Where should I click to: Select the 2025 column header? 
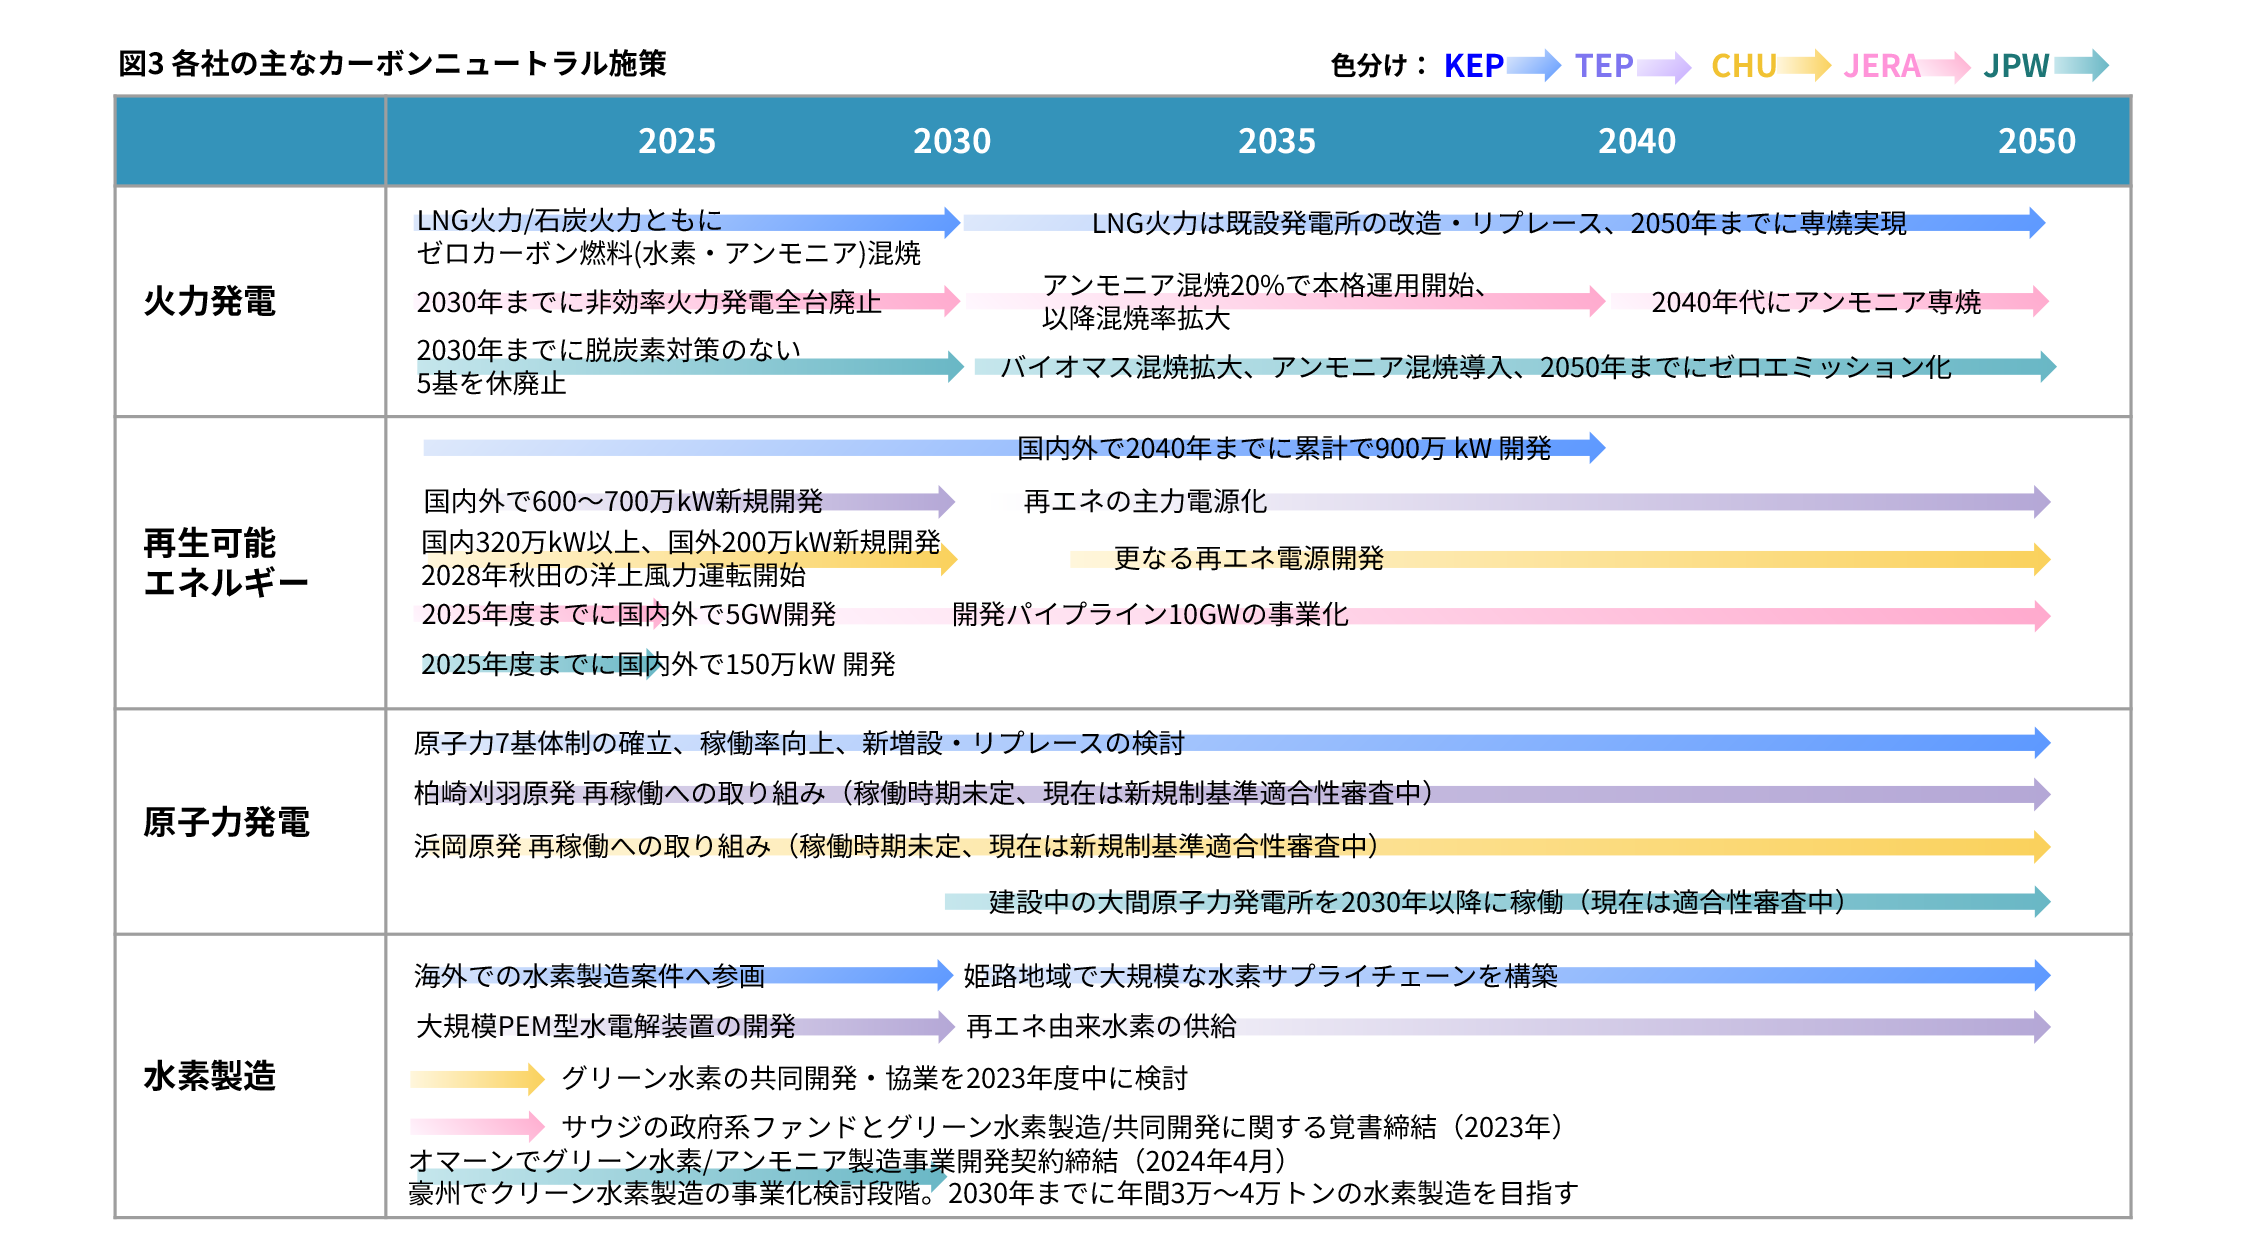click(x=677, y=141)
